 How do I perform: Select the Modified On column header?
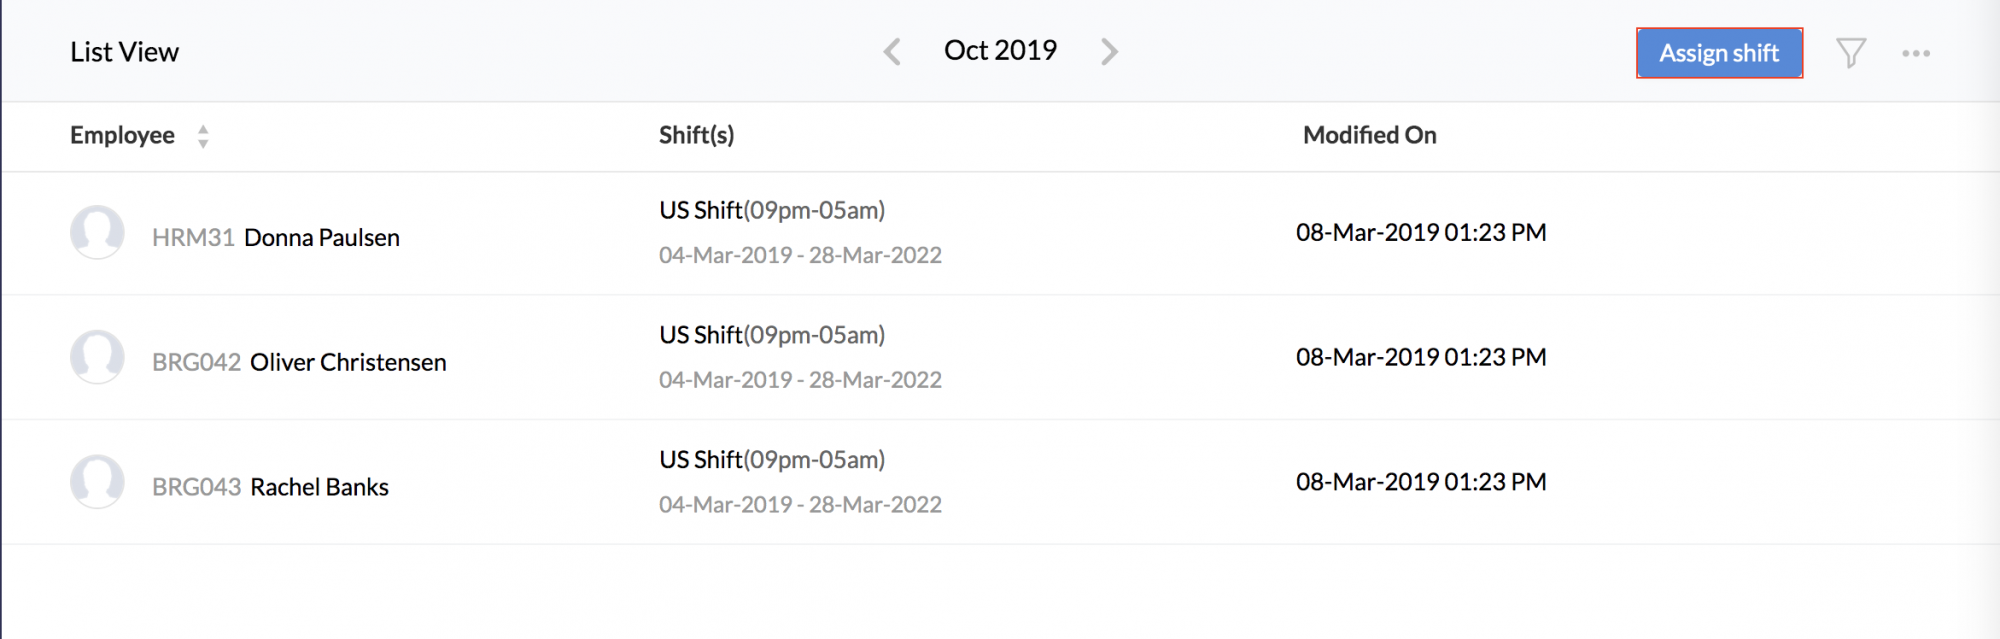point(1369,135)
